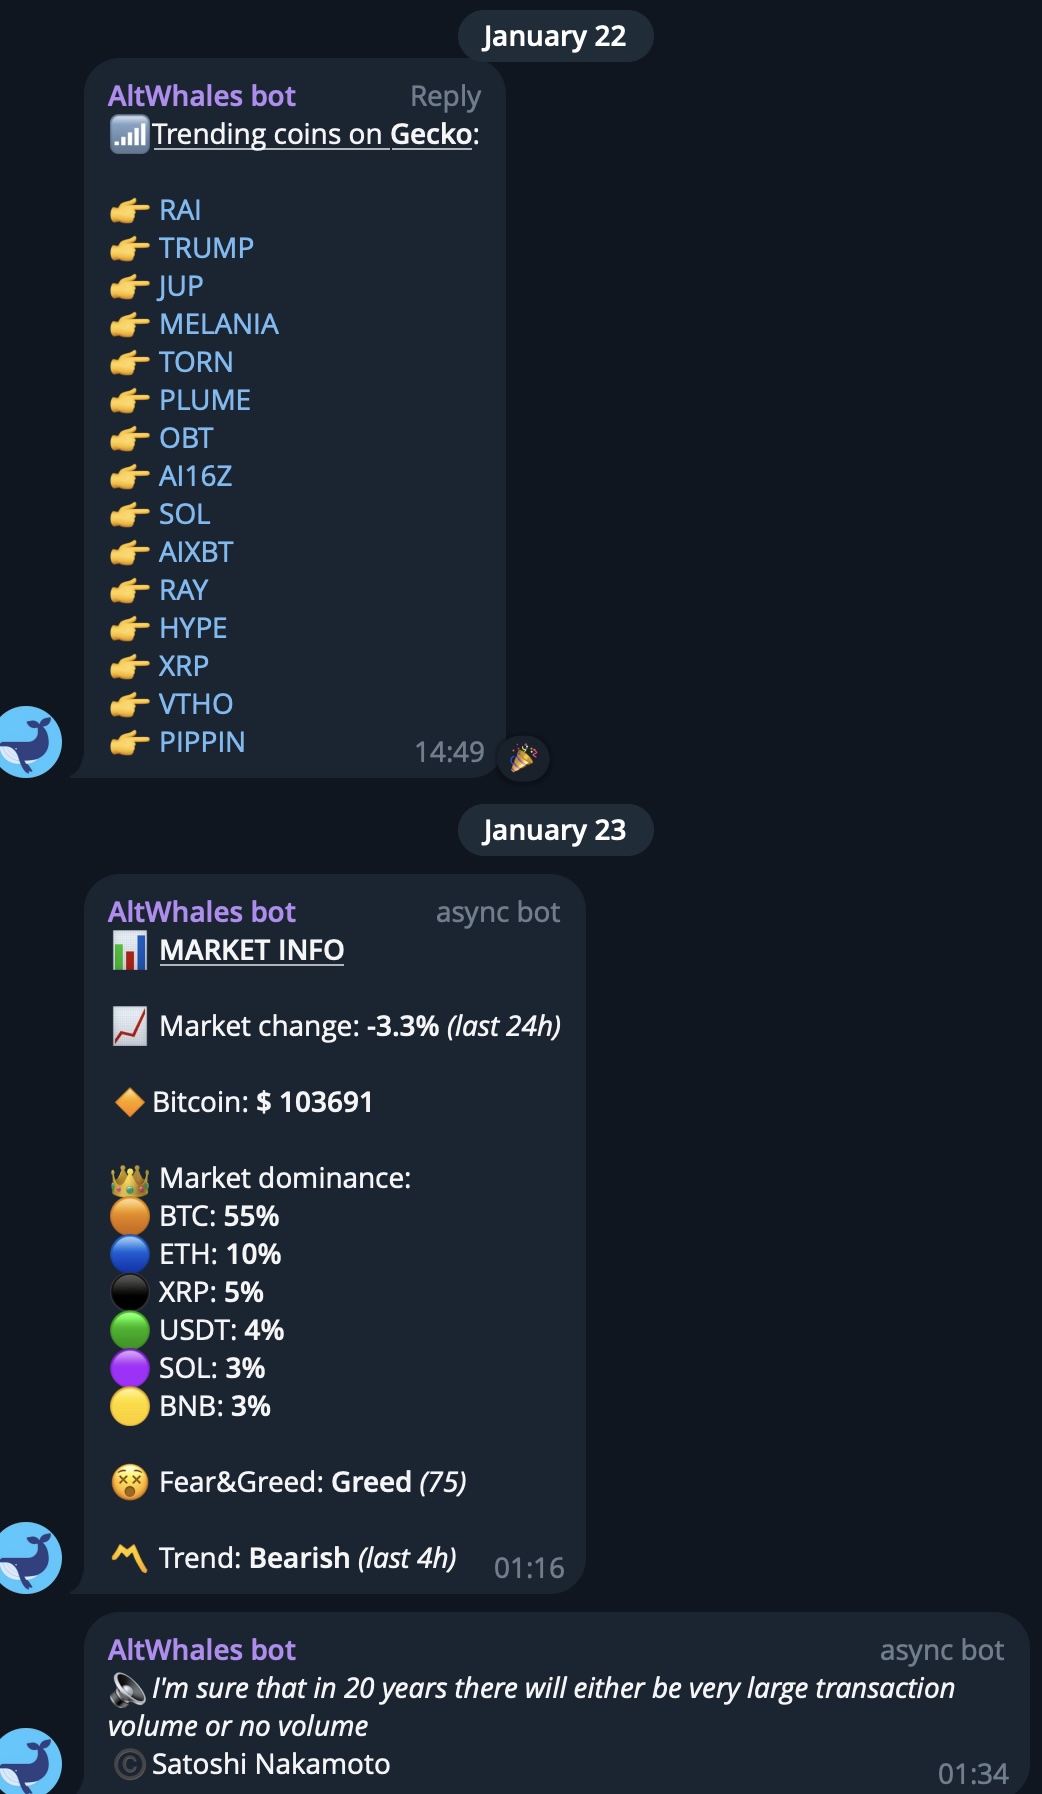Click the dizzy face Fear&Greed emoji
This screenshot has height=1794, width=1042.
pos(130,1482)
